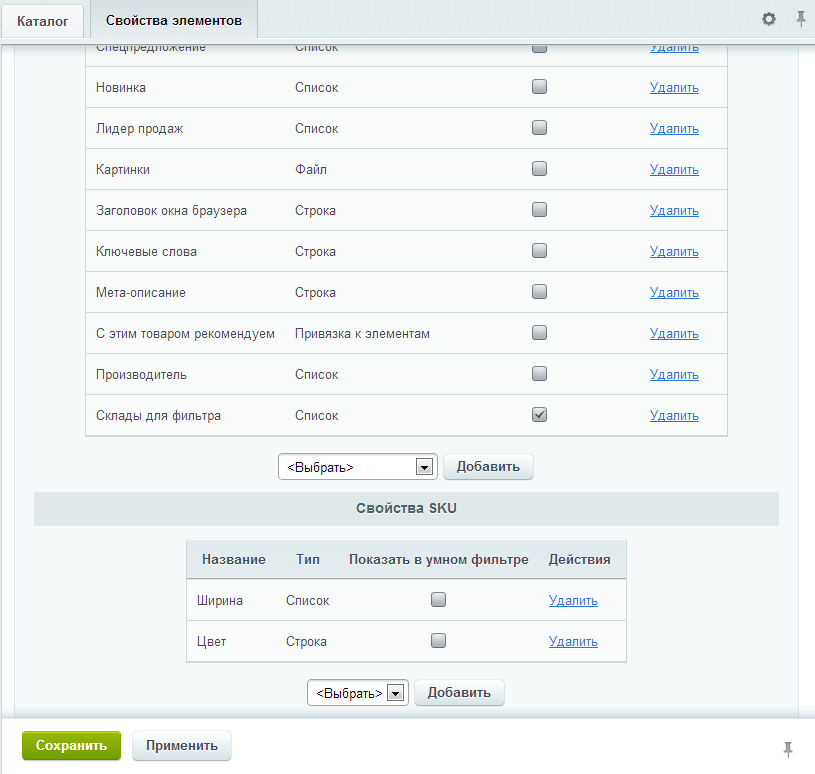The height and width of the screenshot is (774, 815).
Task: Click the Применить button
Action: coord(182,745)
